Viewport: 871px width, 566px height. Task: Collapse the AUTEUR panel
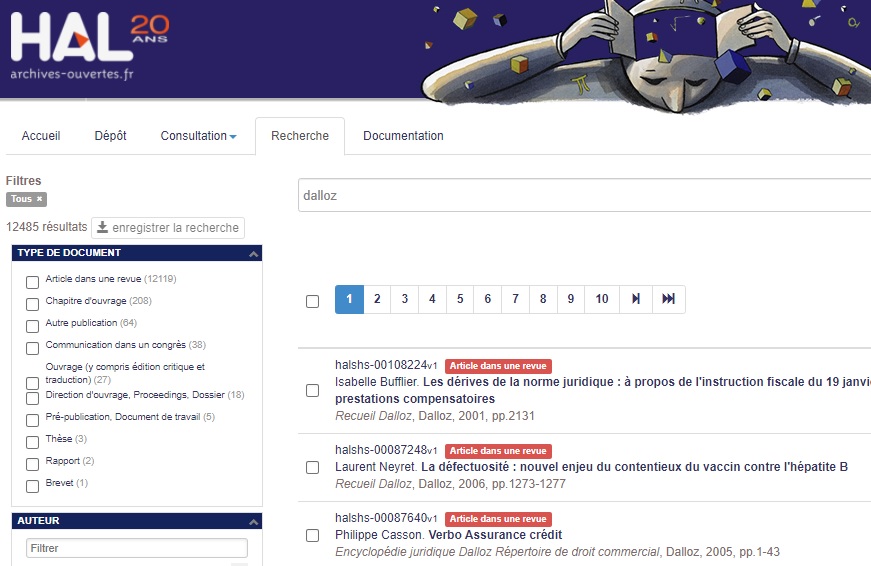click(253, 521)
